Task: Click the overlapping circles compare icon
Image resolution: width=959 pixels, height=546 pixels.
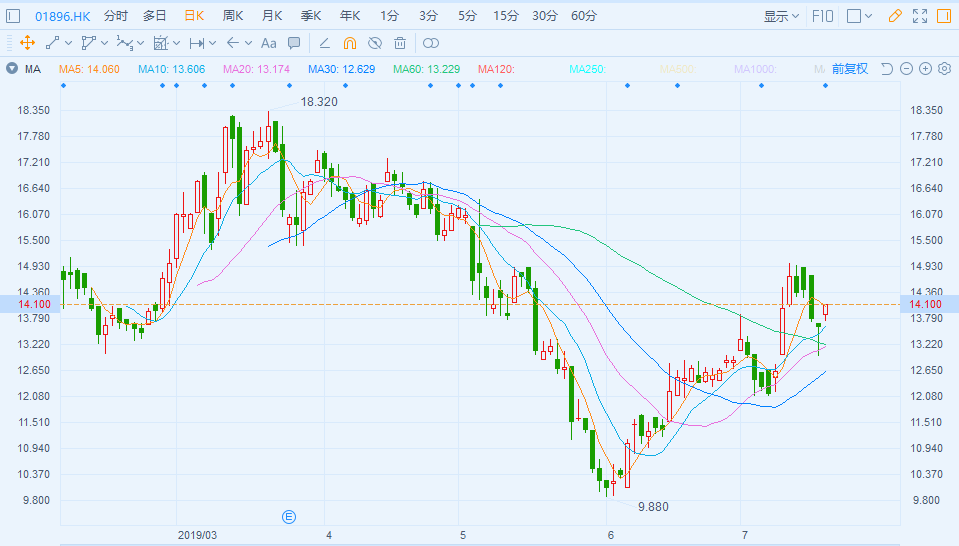Action: pos(431,43)
